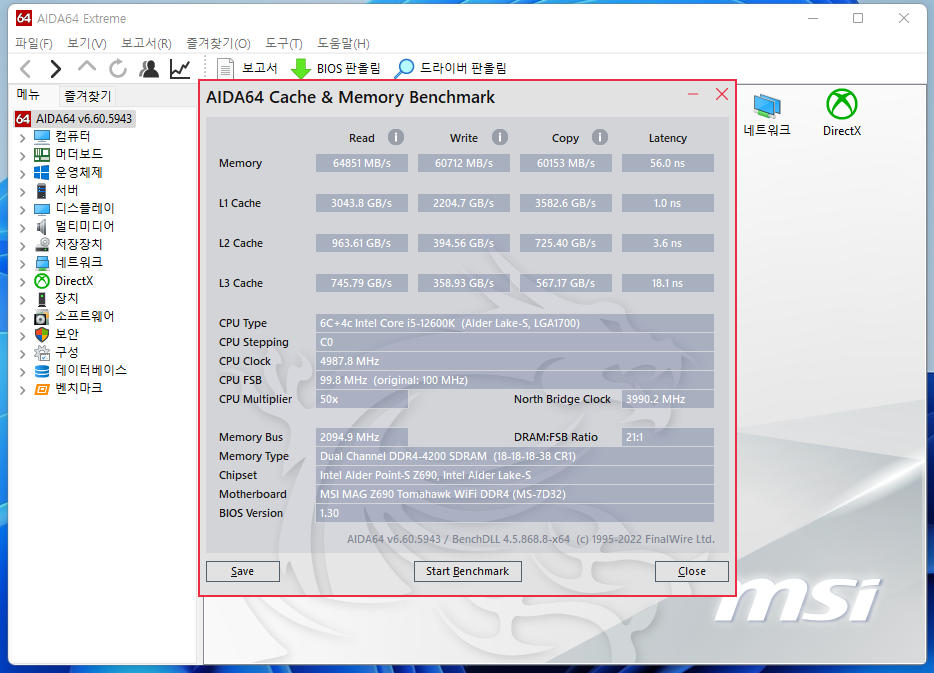Image resolution: width=934 pixels, height=673 pixels.
Task: Expand the 컴퓨터 tree node
Action: point(22,138)
